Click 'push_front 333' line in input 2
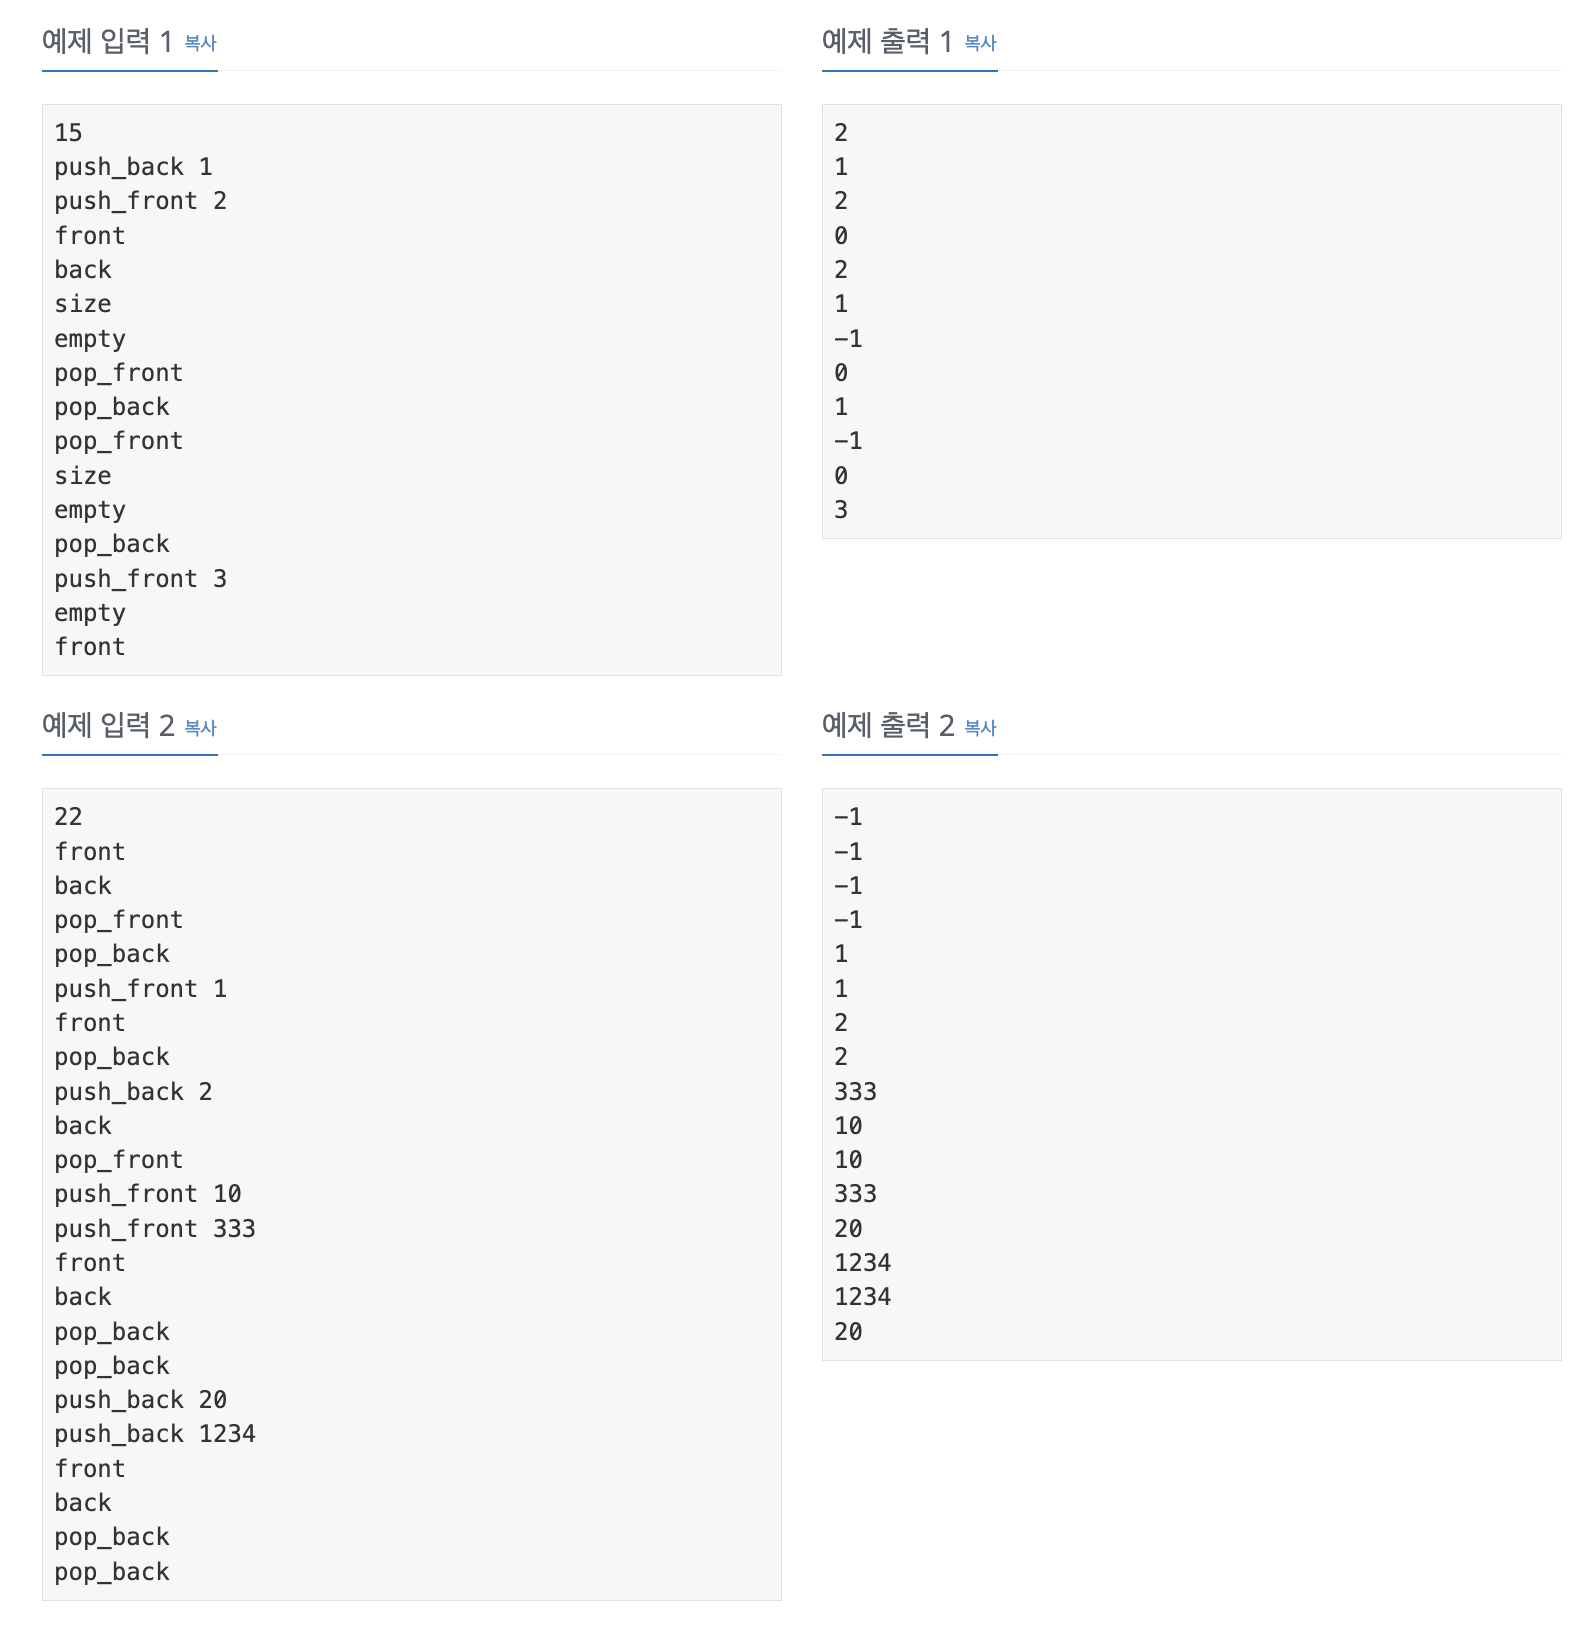1594x1628 pixels. [155, 1229]
